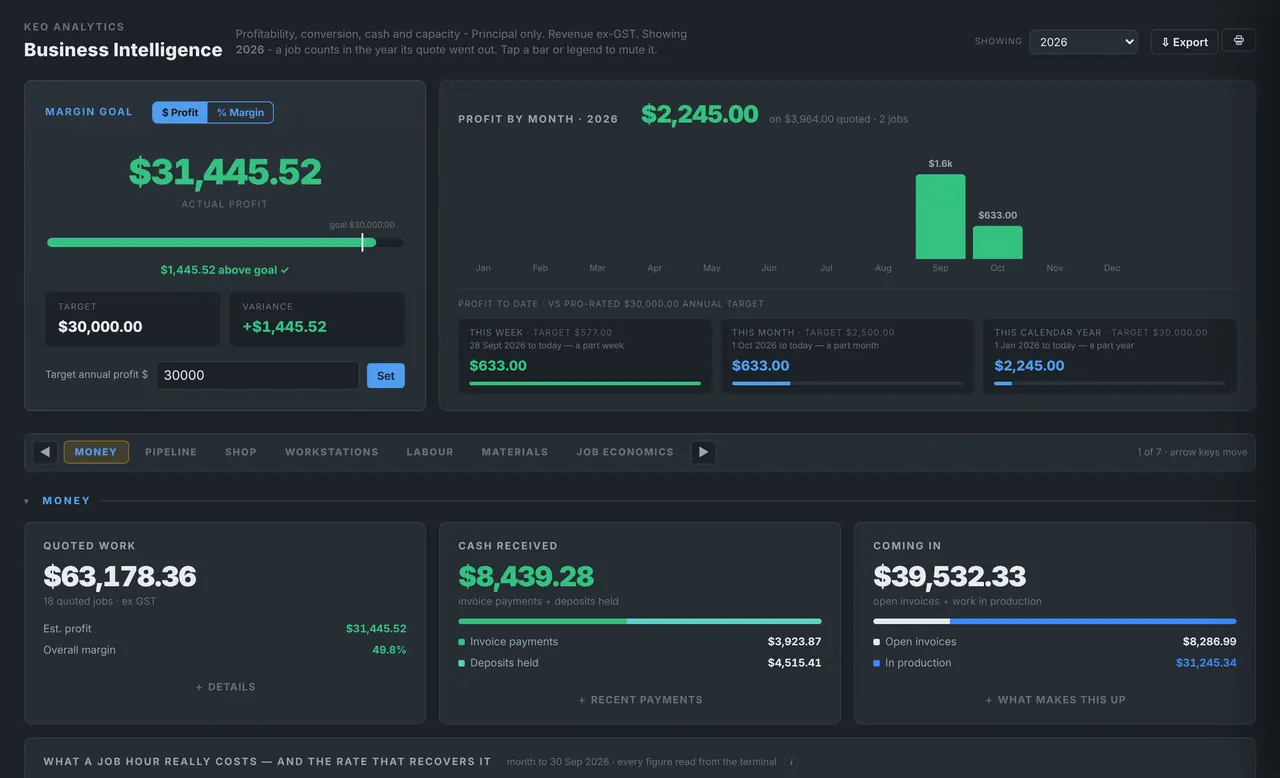This screenshot has width=1280, height=778.
Task: Click the This Week $633.00 card
Action: pos(585,356)
